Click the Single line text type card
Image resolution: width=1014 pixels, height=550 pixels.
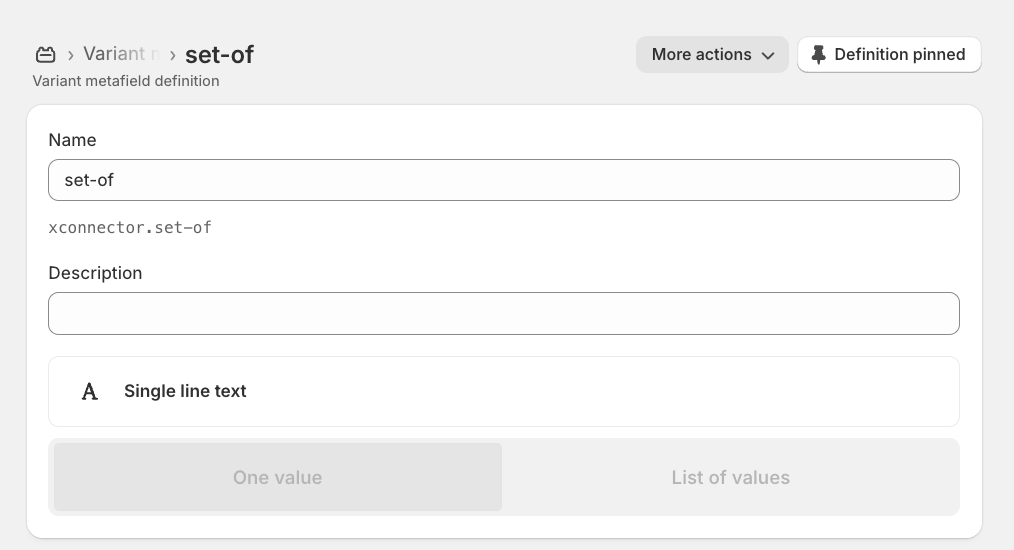coord(504,391)
